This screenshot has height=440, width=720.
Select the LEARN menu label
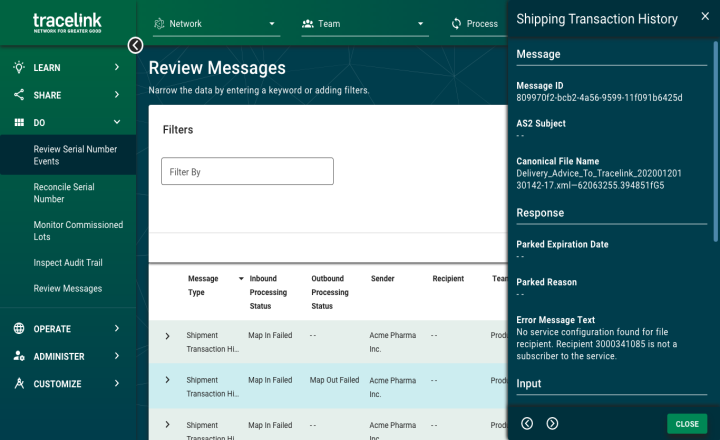click(x=47, y=68)
